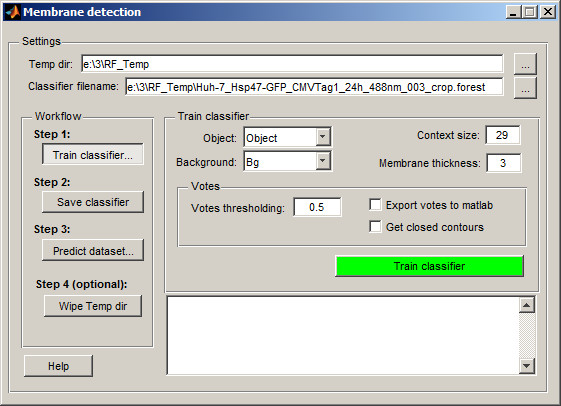Browse for Classifier filename with ellipsis button

pyautogui.click(x=525, y=88)
